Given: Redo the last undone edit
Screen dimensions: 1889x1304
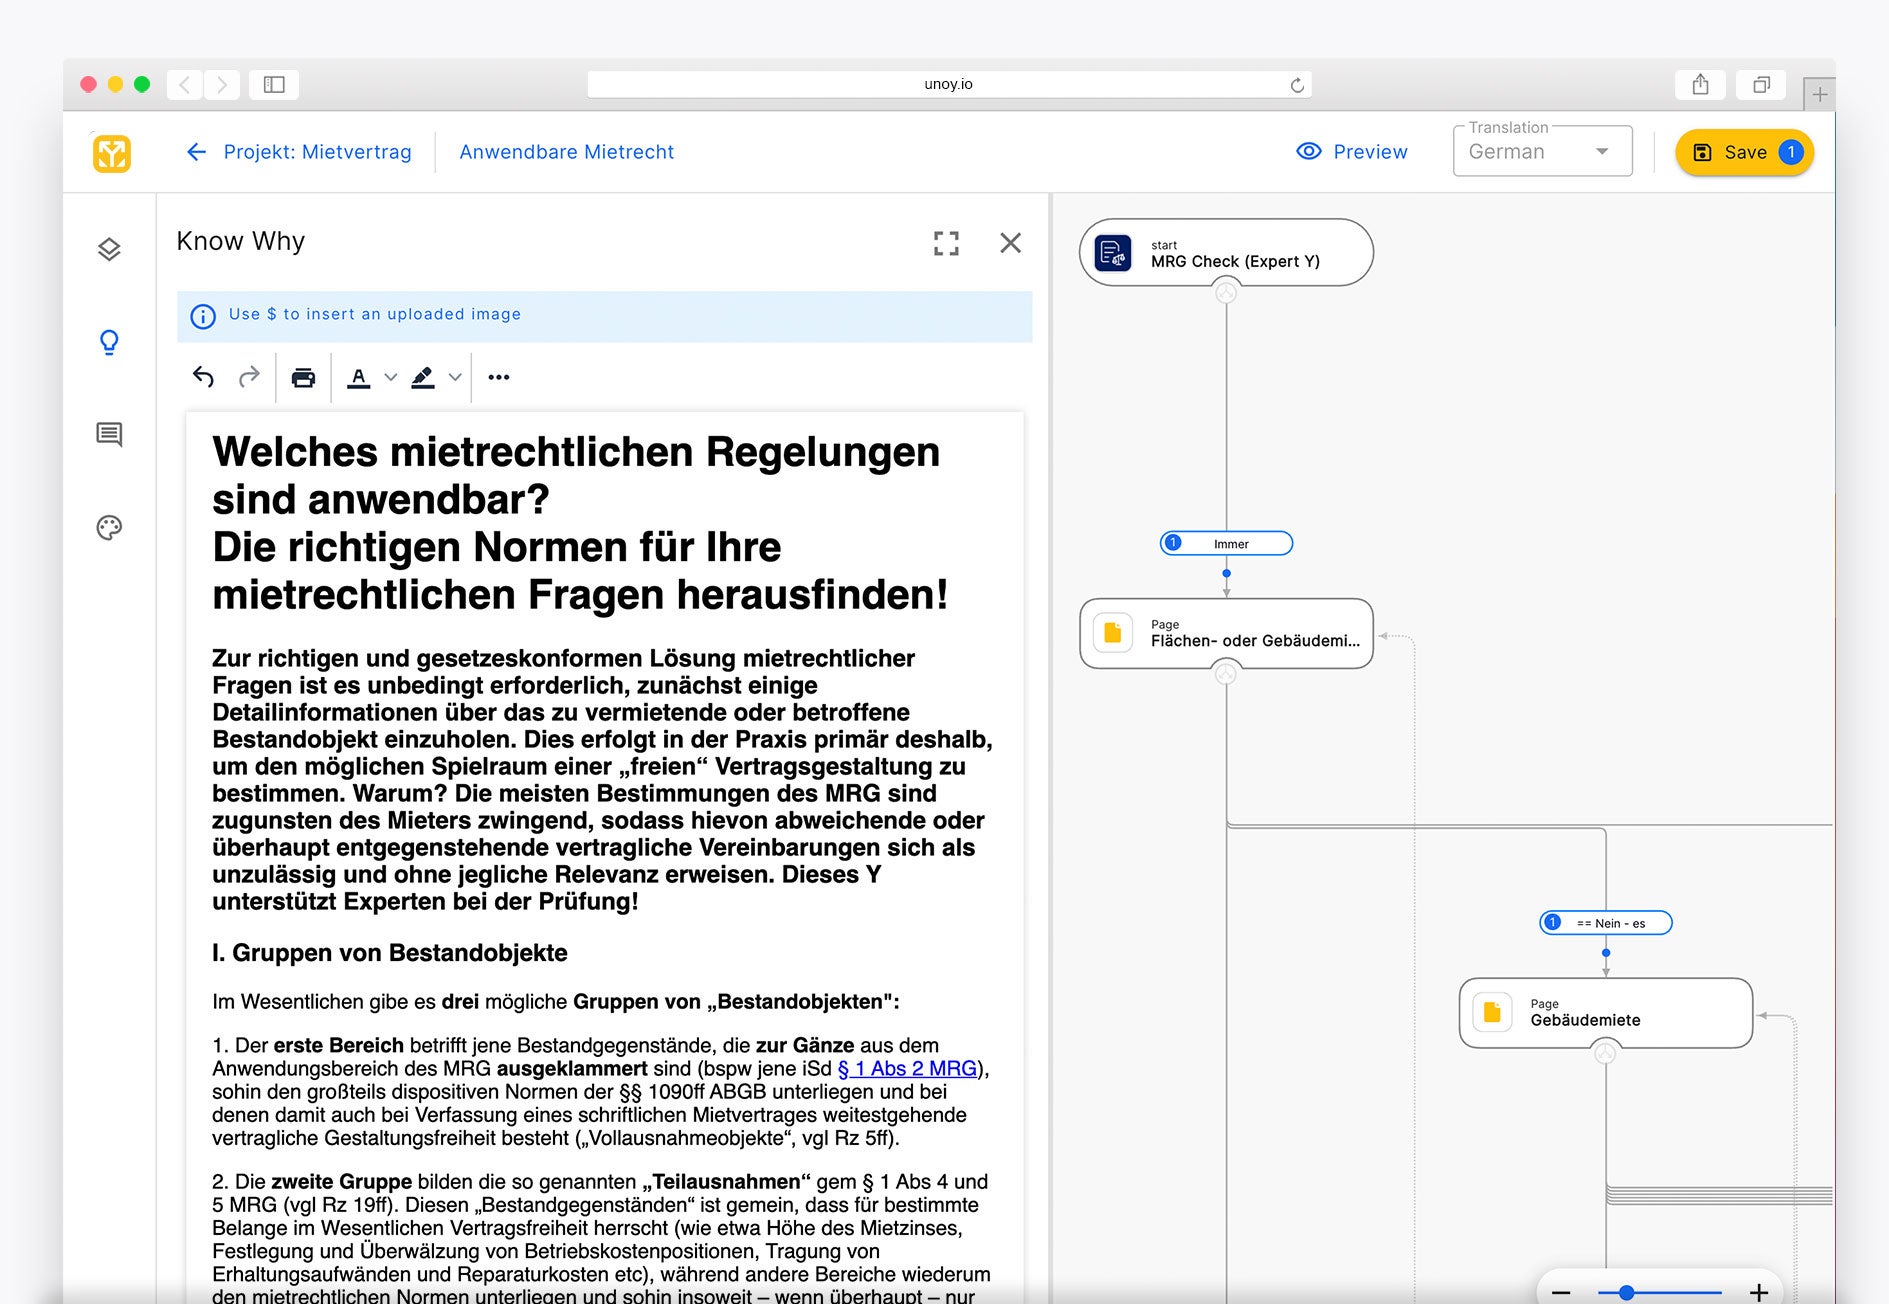Looking at the screenshot, I should (249, 377).
